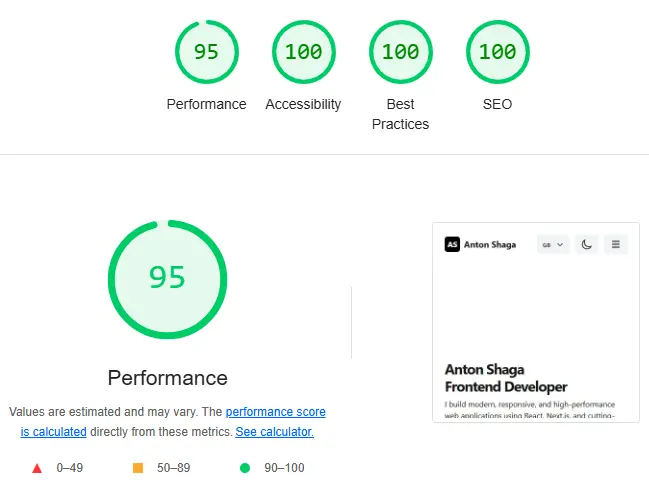Click the "Anton Shaga" brand name beside the logo
Screen dimensions: 649x499
pos(490,244)
